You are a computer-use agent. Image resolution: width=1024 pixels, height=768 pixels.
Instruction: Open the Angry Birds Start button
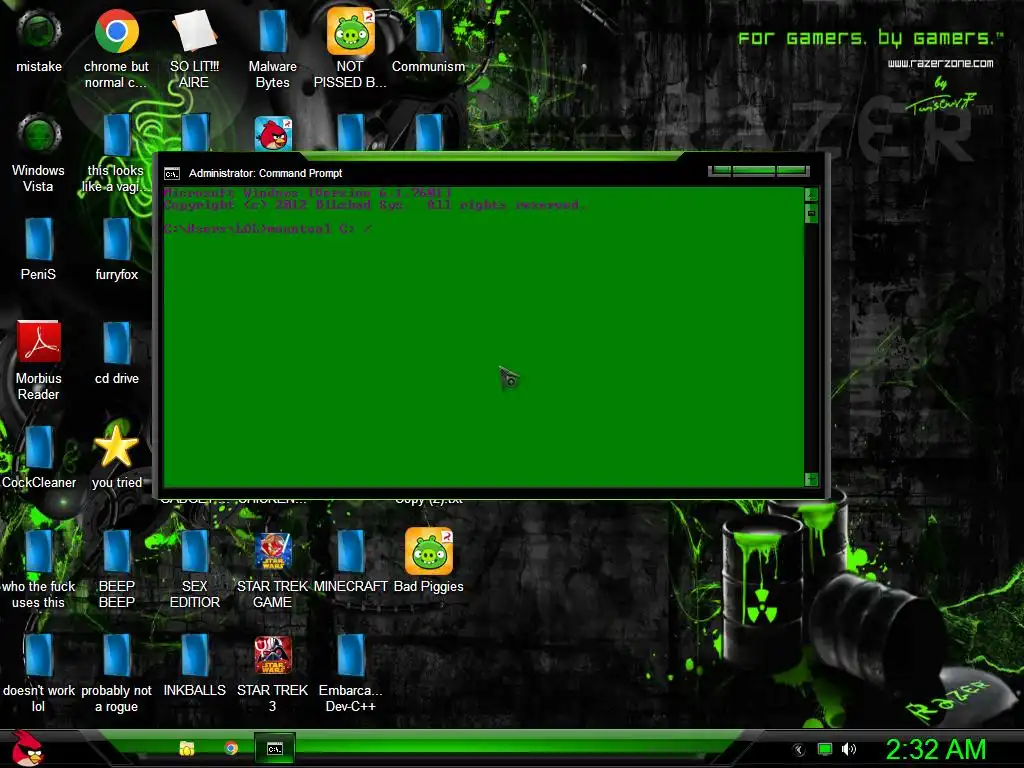(28, 748)
